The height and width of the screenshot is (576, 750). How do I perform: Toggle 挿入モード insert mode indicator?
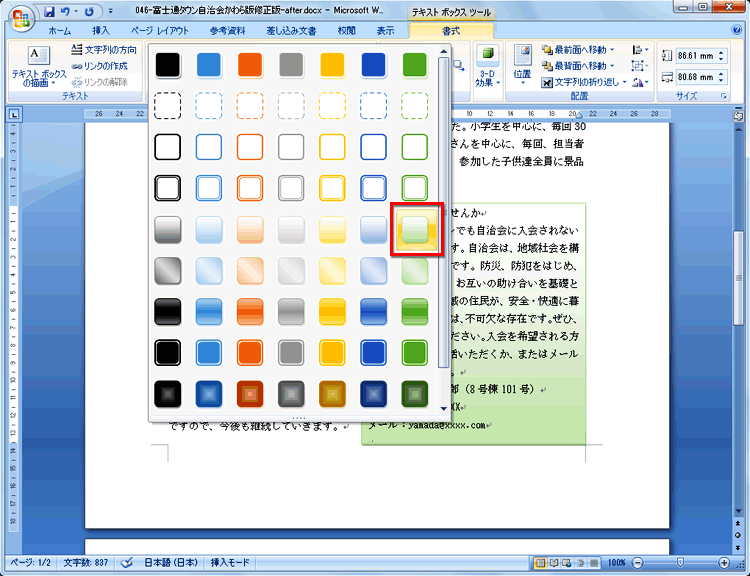[x=230, y=563]
